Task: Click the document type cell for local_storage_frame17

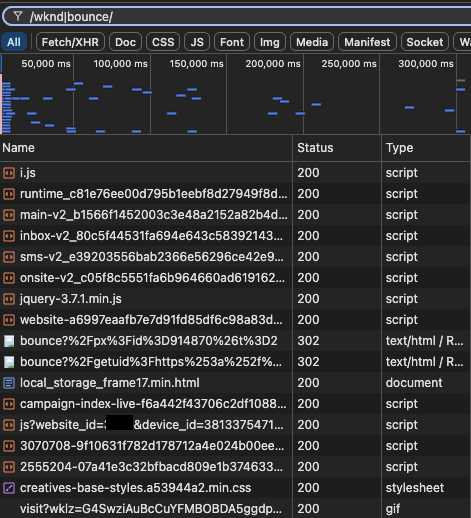Action: pos(414,383)
